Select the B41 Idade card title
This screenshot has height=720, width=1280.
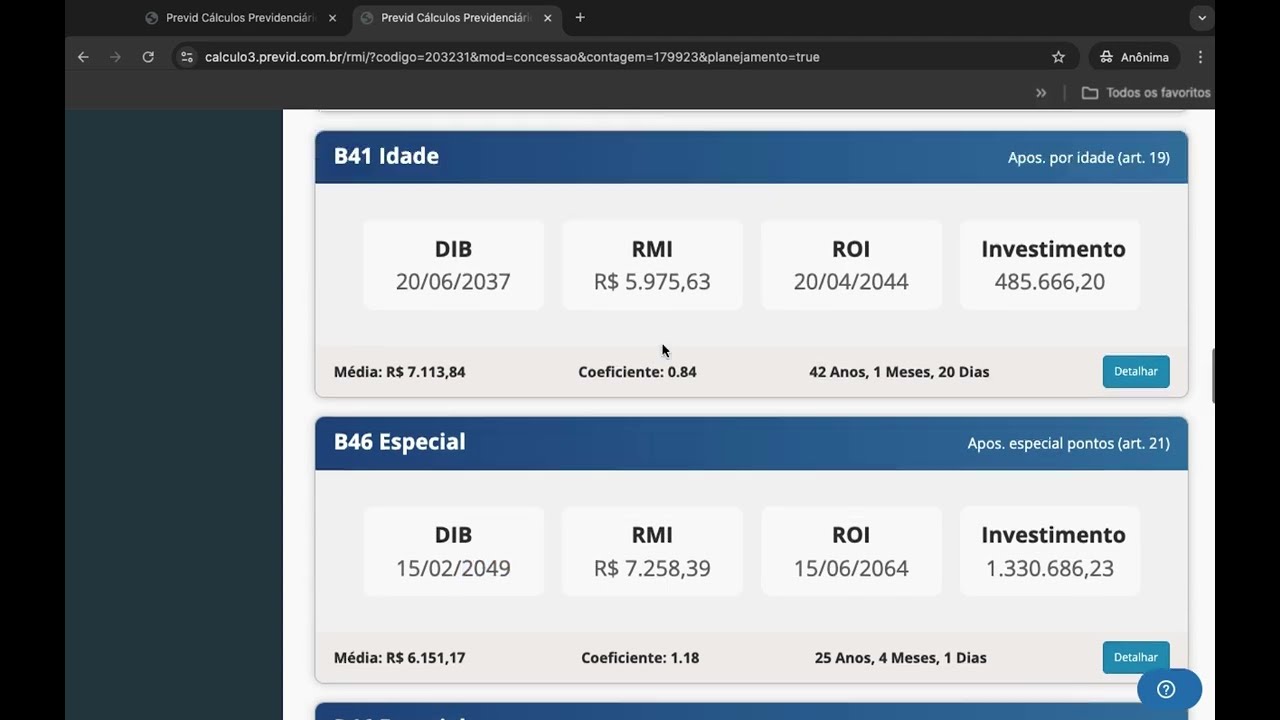coord(386,156)
